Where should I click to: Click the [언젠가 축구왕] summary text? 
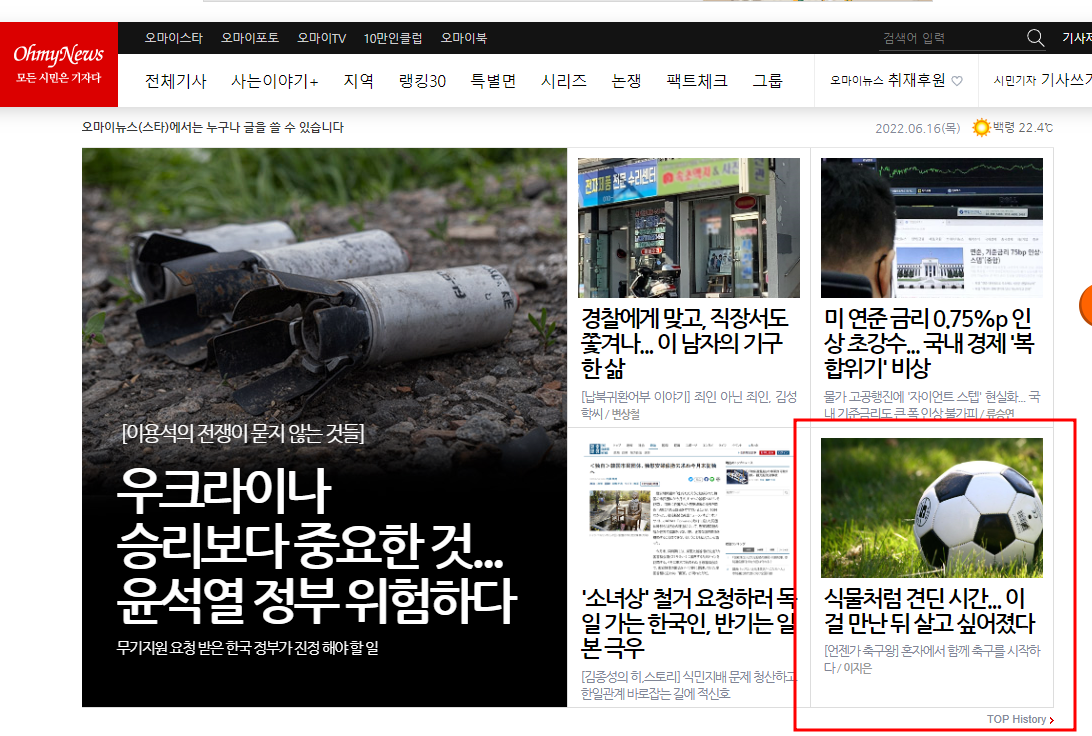pos(932,659)
